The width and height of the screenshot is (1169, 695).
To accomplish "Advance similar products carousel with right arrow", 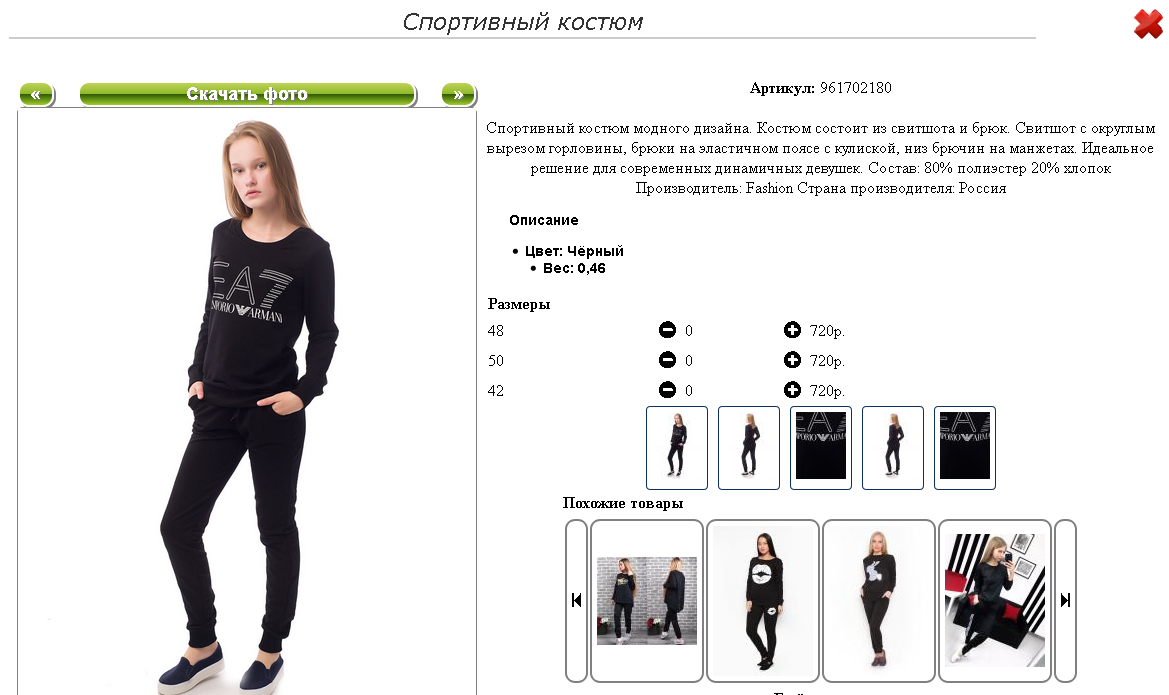I will point(1065,600).
